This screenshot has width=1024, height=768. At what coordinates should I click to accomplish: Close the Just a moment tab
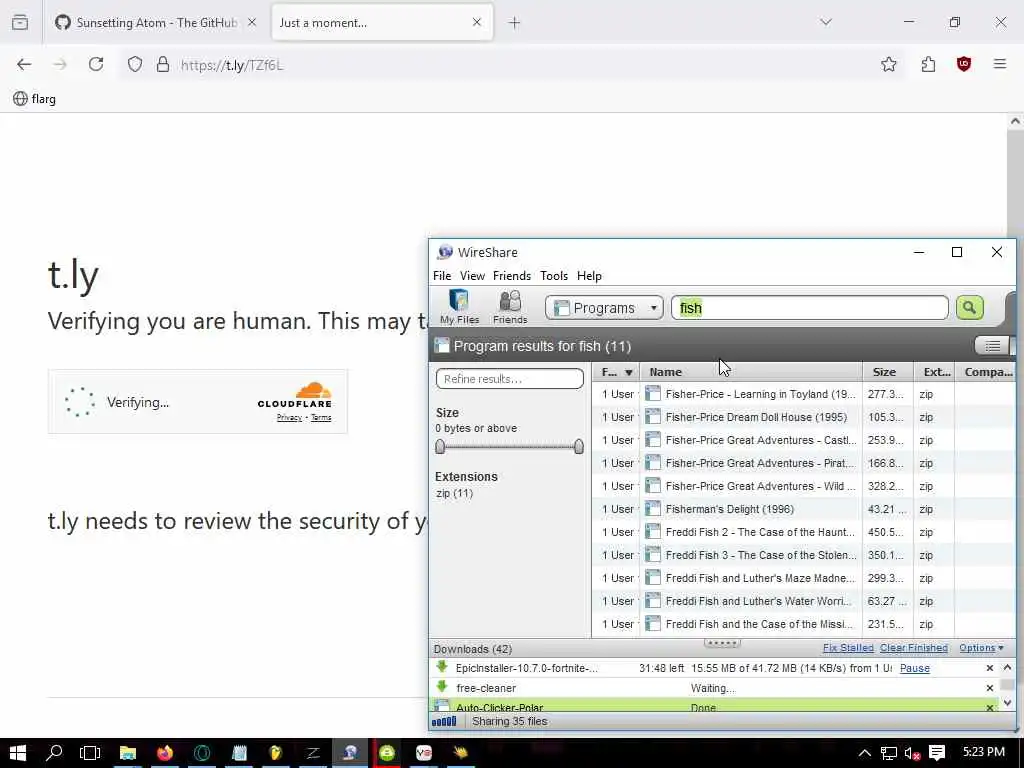(x=477, y=22)
